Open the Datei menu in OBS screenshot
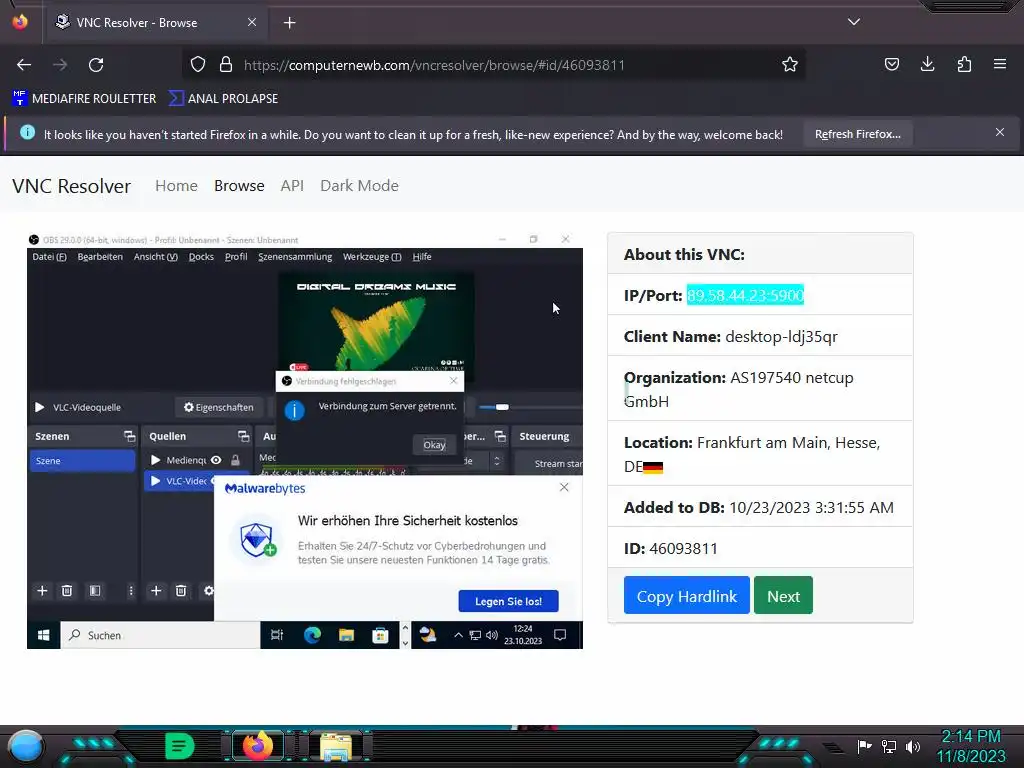Screen dimensions: 1024x768 [49, 257]
